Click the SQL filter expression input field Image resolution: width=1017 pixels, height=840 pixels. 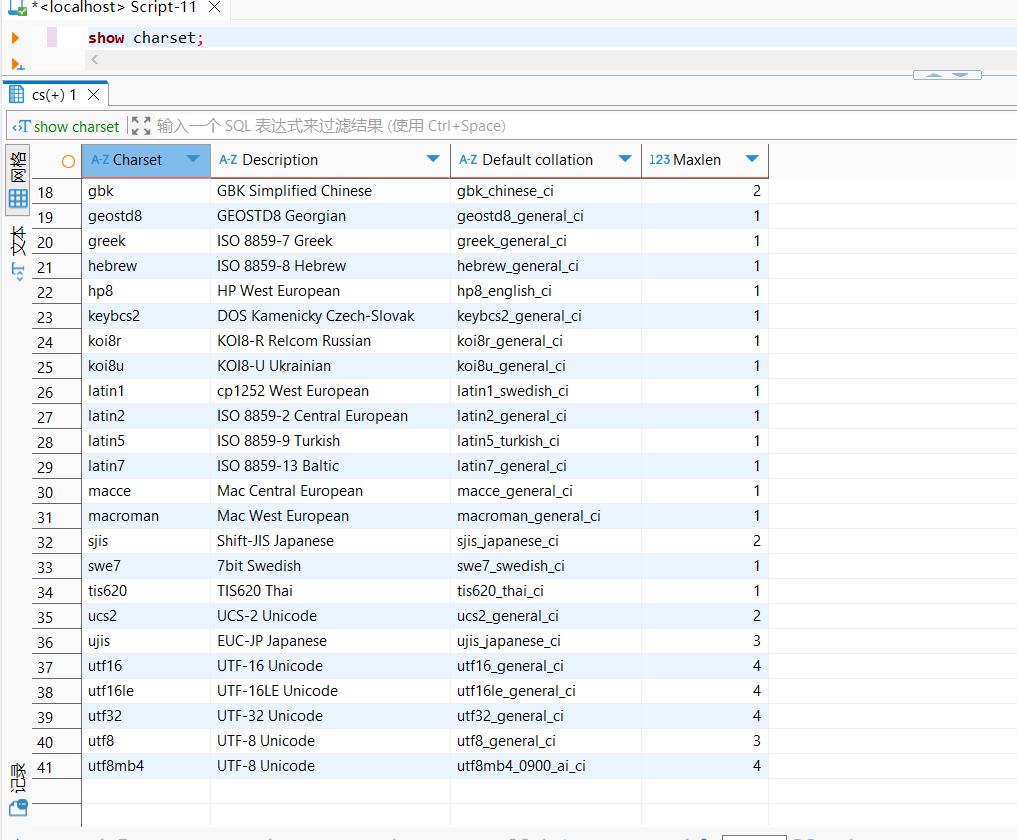click(500, 126)
